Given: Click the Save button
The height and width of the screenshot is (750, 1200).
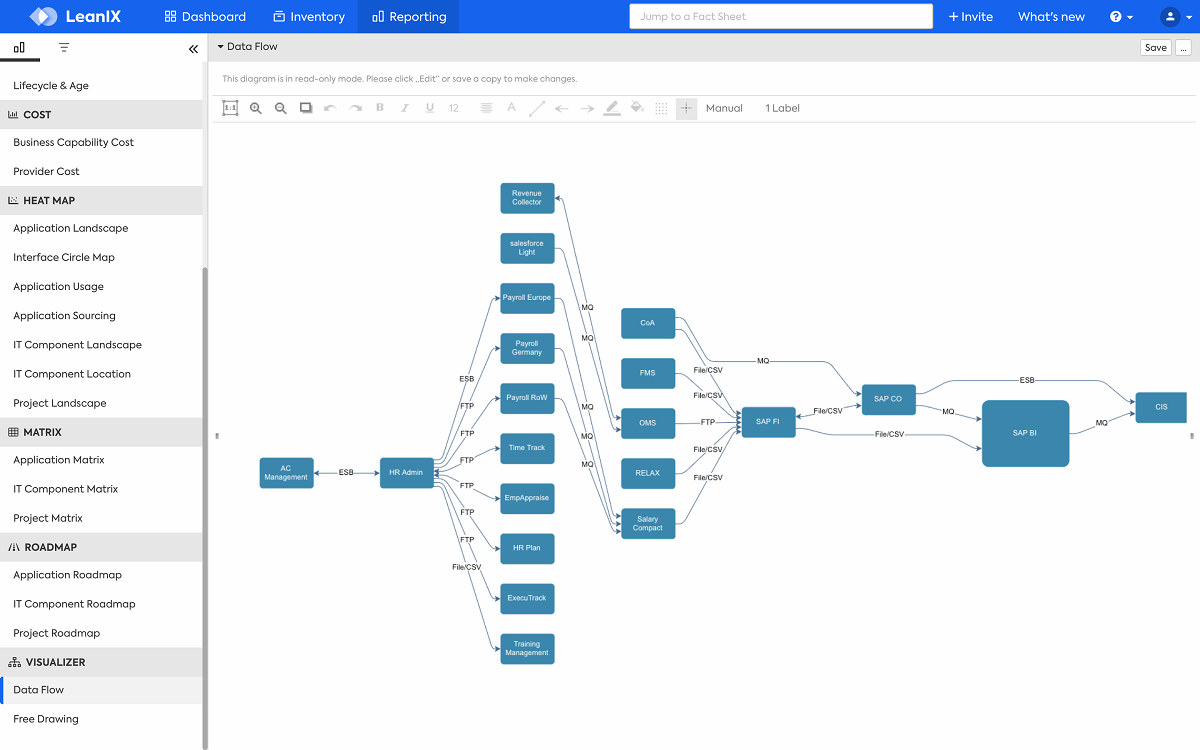Looking at the screenshot, I should (x=1155, y=48).
